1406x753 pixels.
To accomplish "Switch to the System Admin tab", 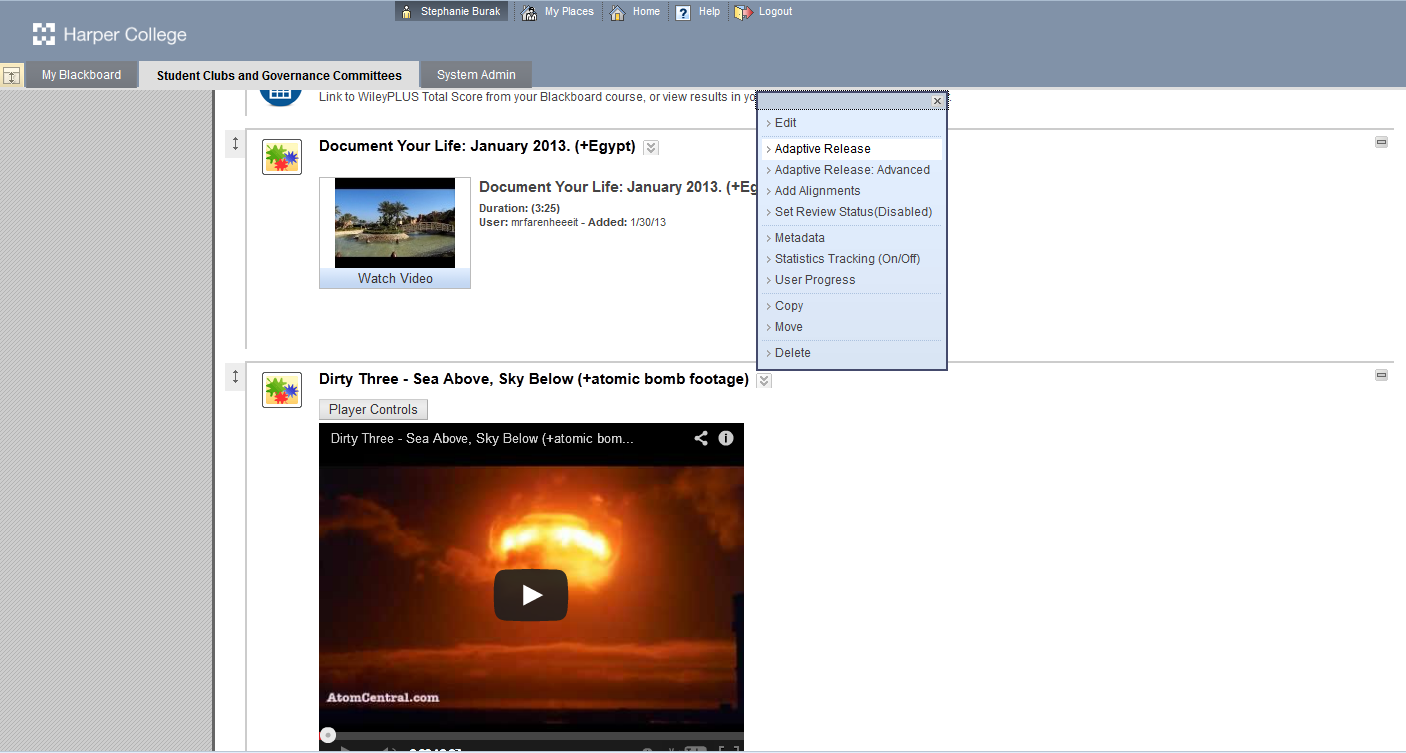I will 476,75.
